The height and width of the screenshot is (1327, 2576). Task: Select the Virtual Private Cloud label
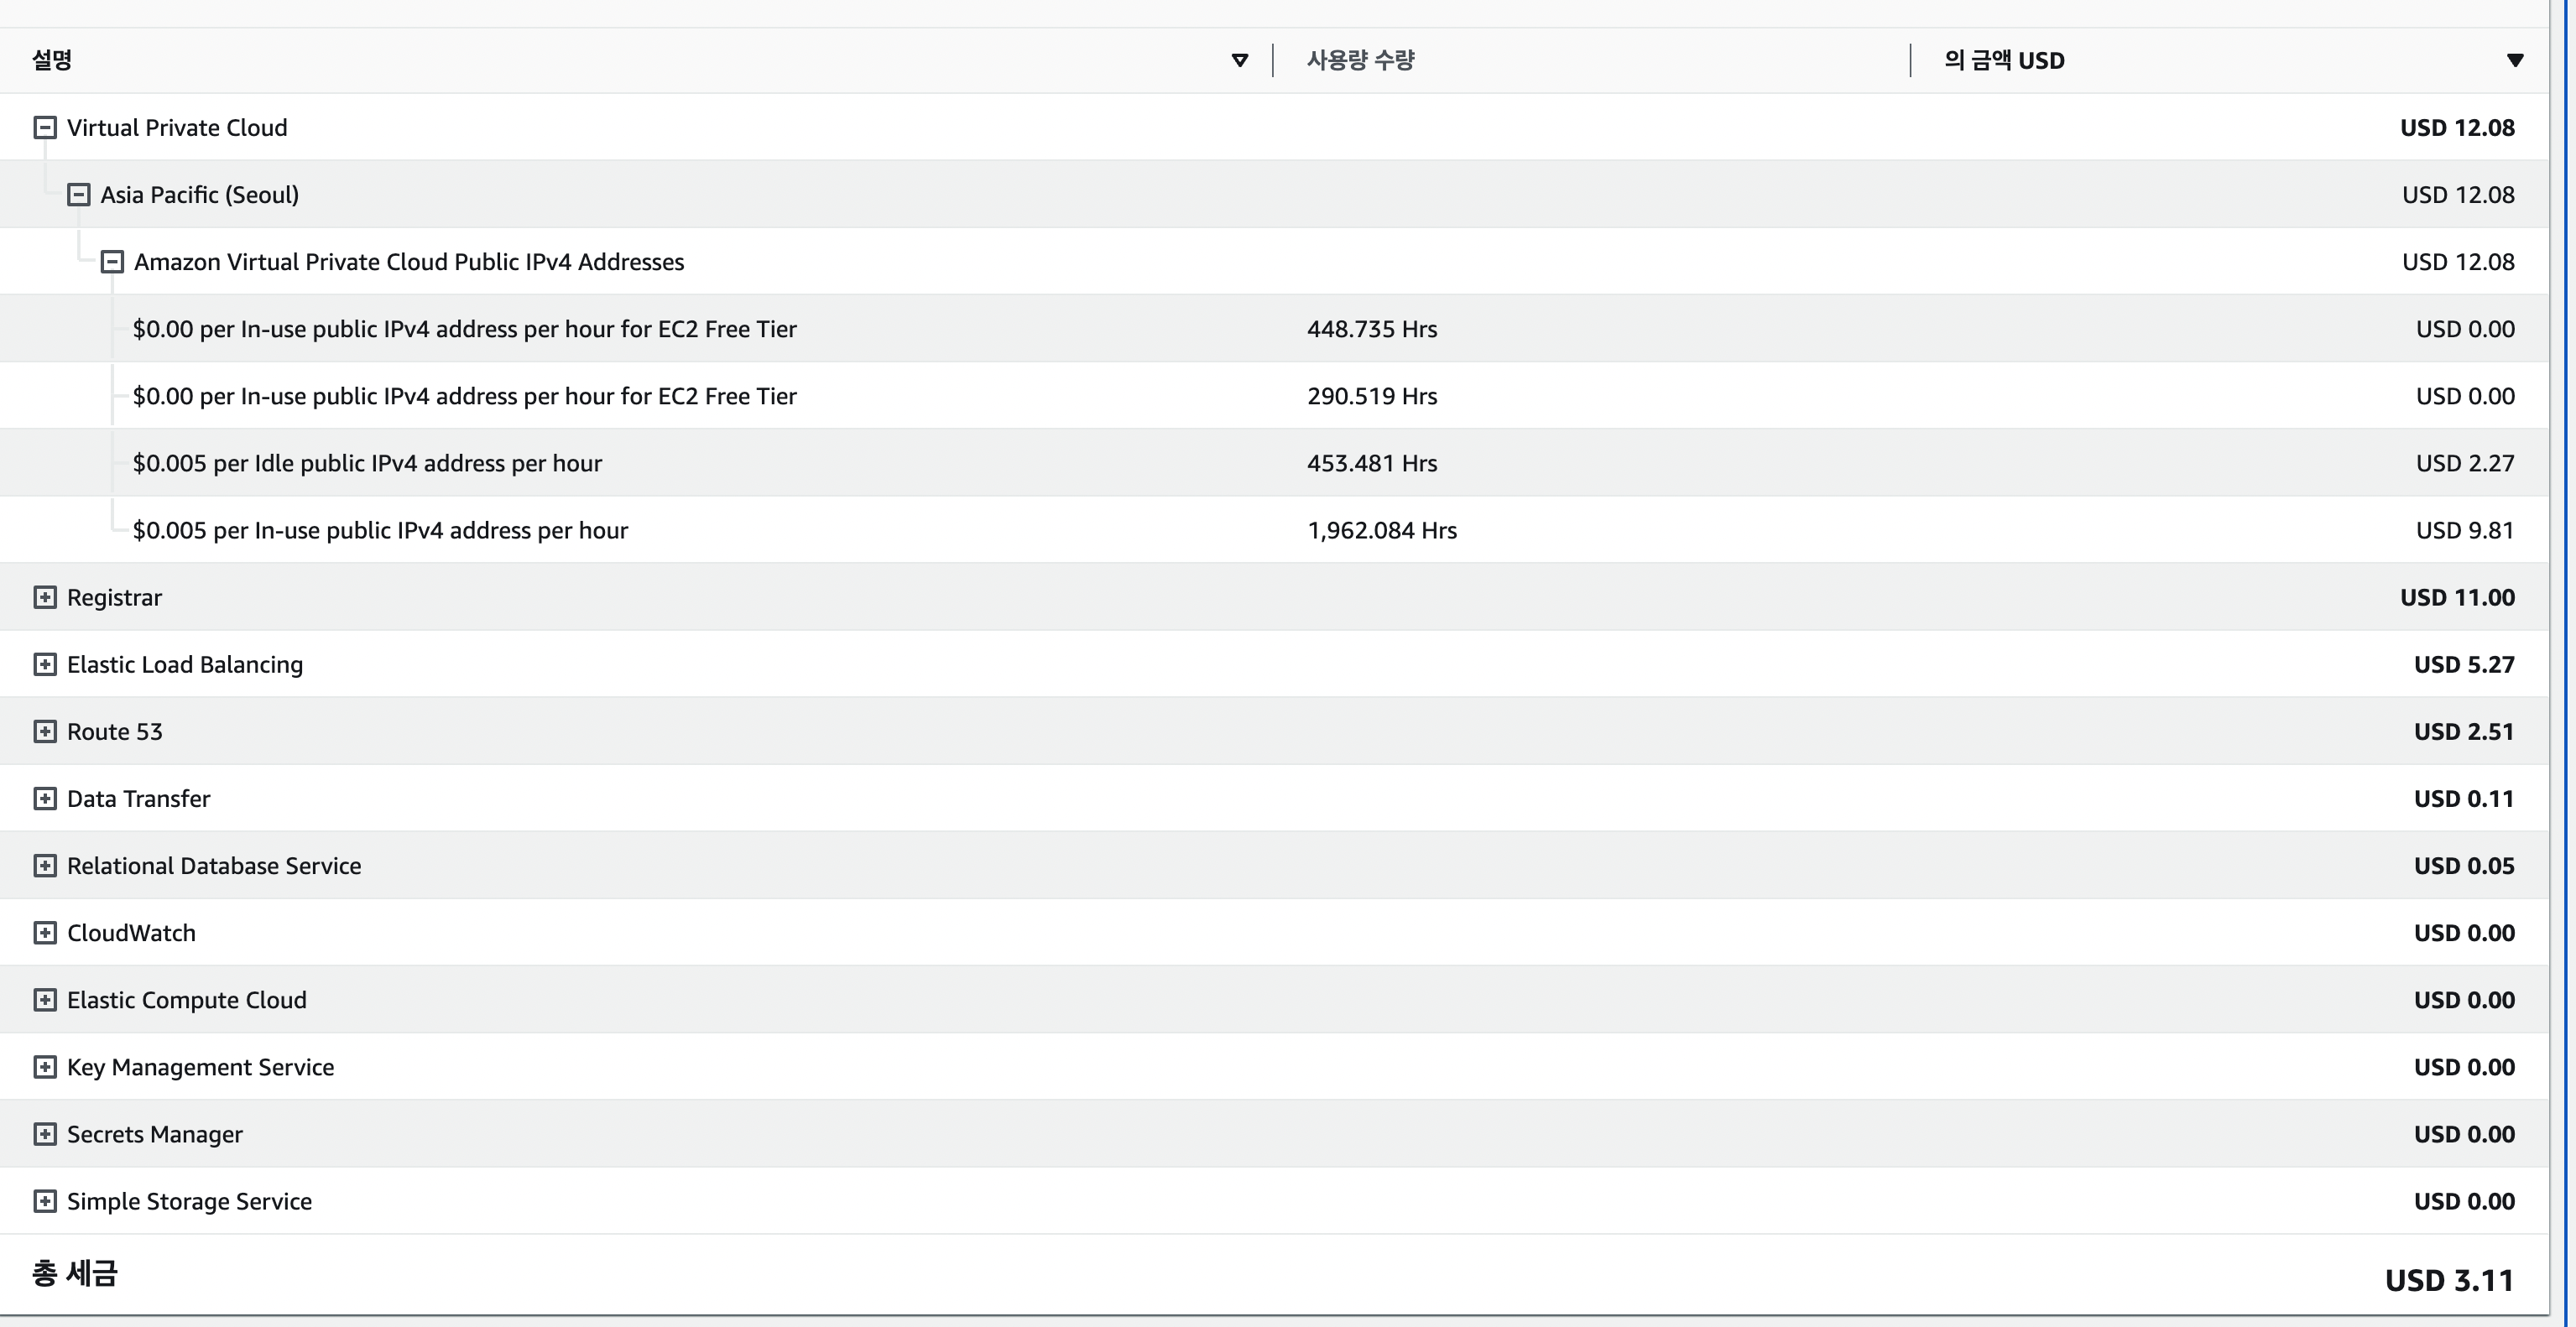177,127
